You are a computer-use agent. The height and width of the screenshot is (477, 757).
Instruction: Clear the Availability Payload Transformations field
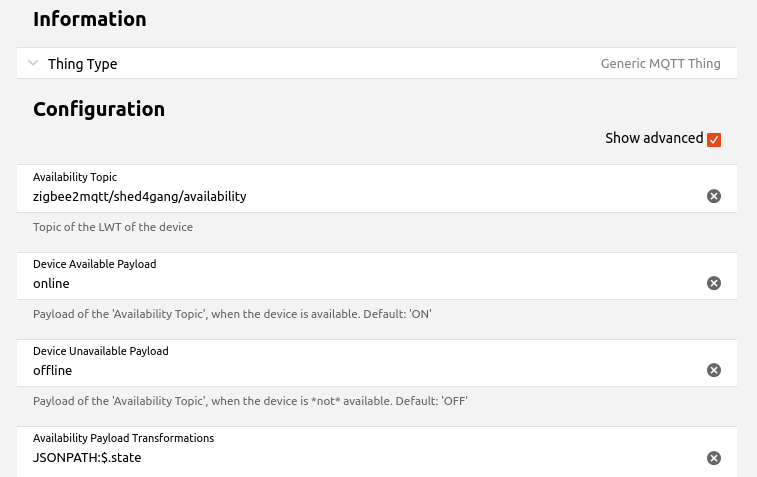click(714, 458)
